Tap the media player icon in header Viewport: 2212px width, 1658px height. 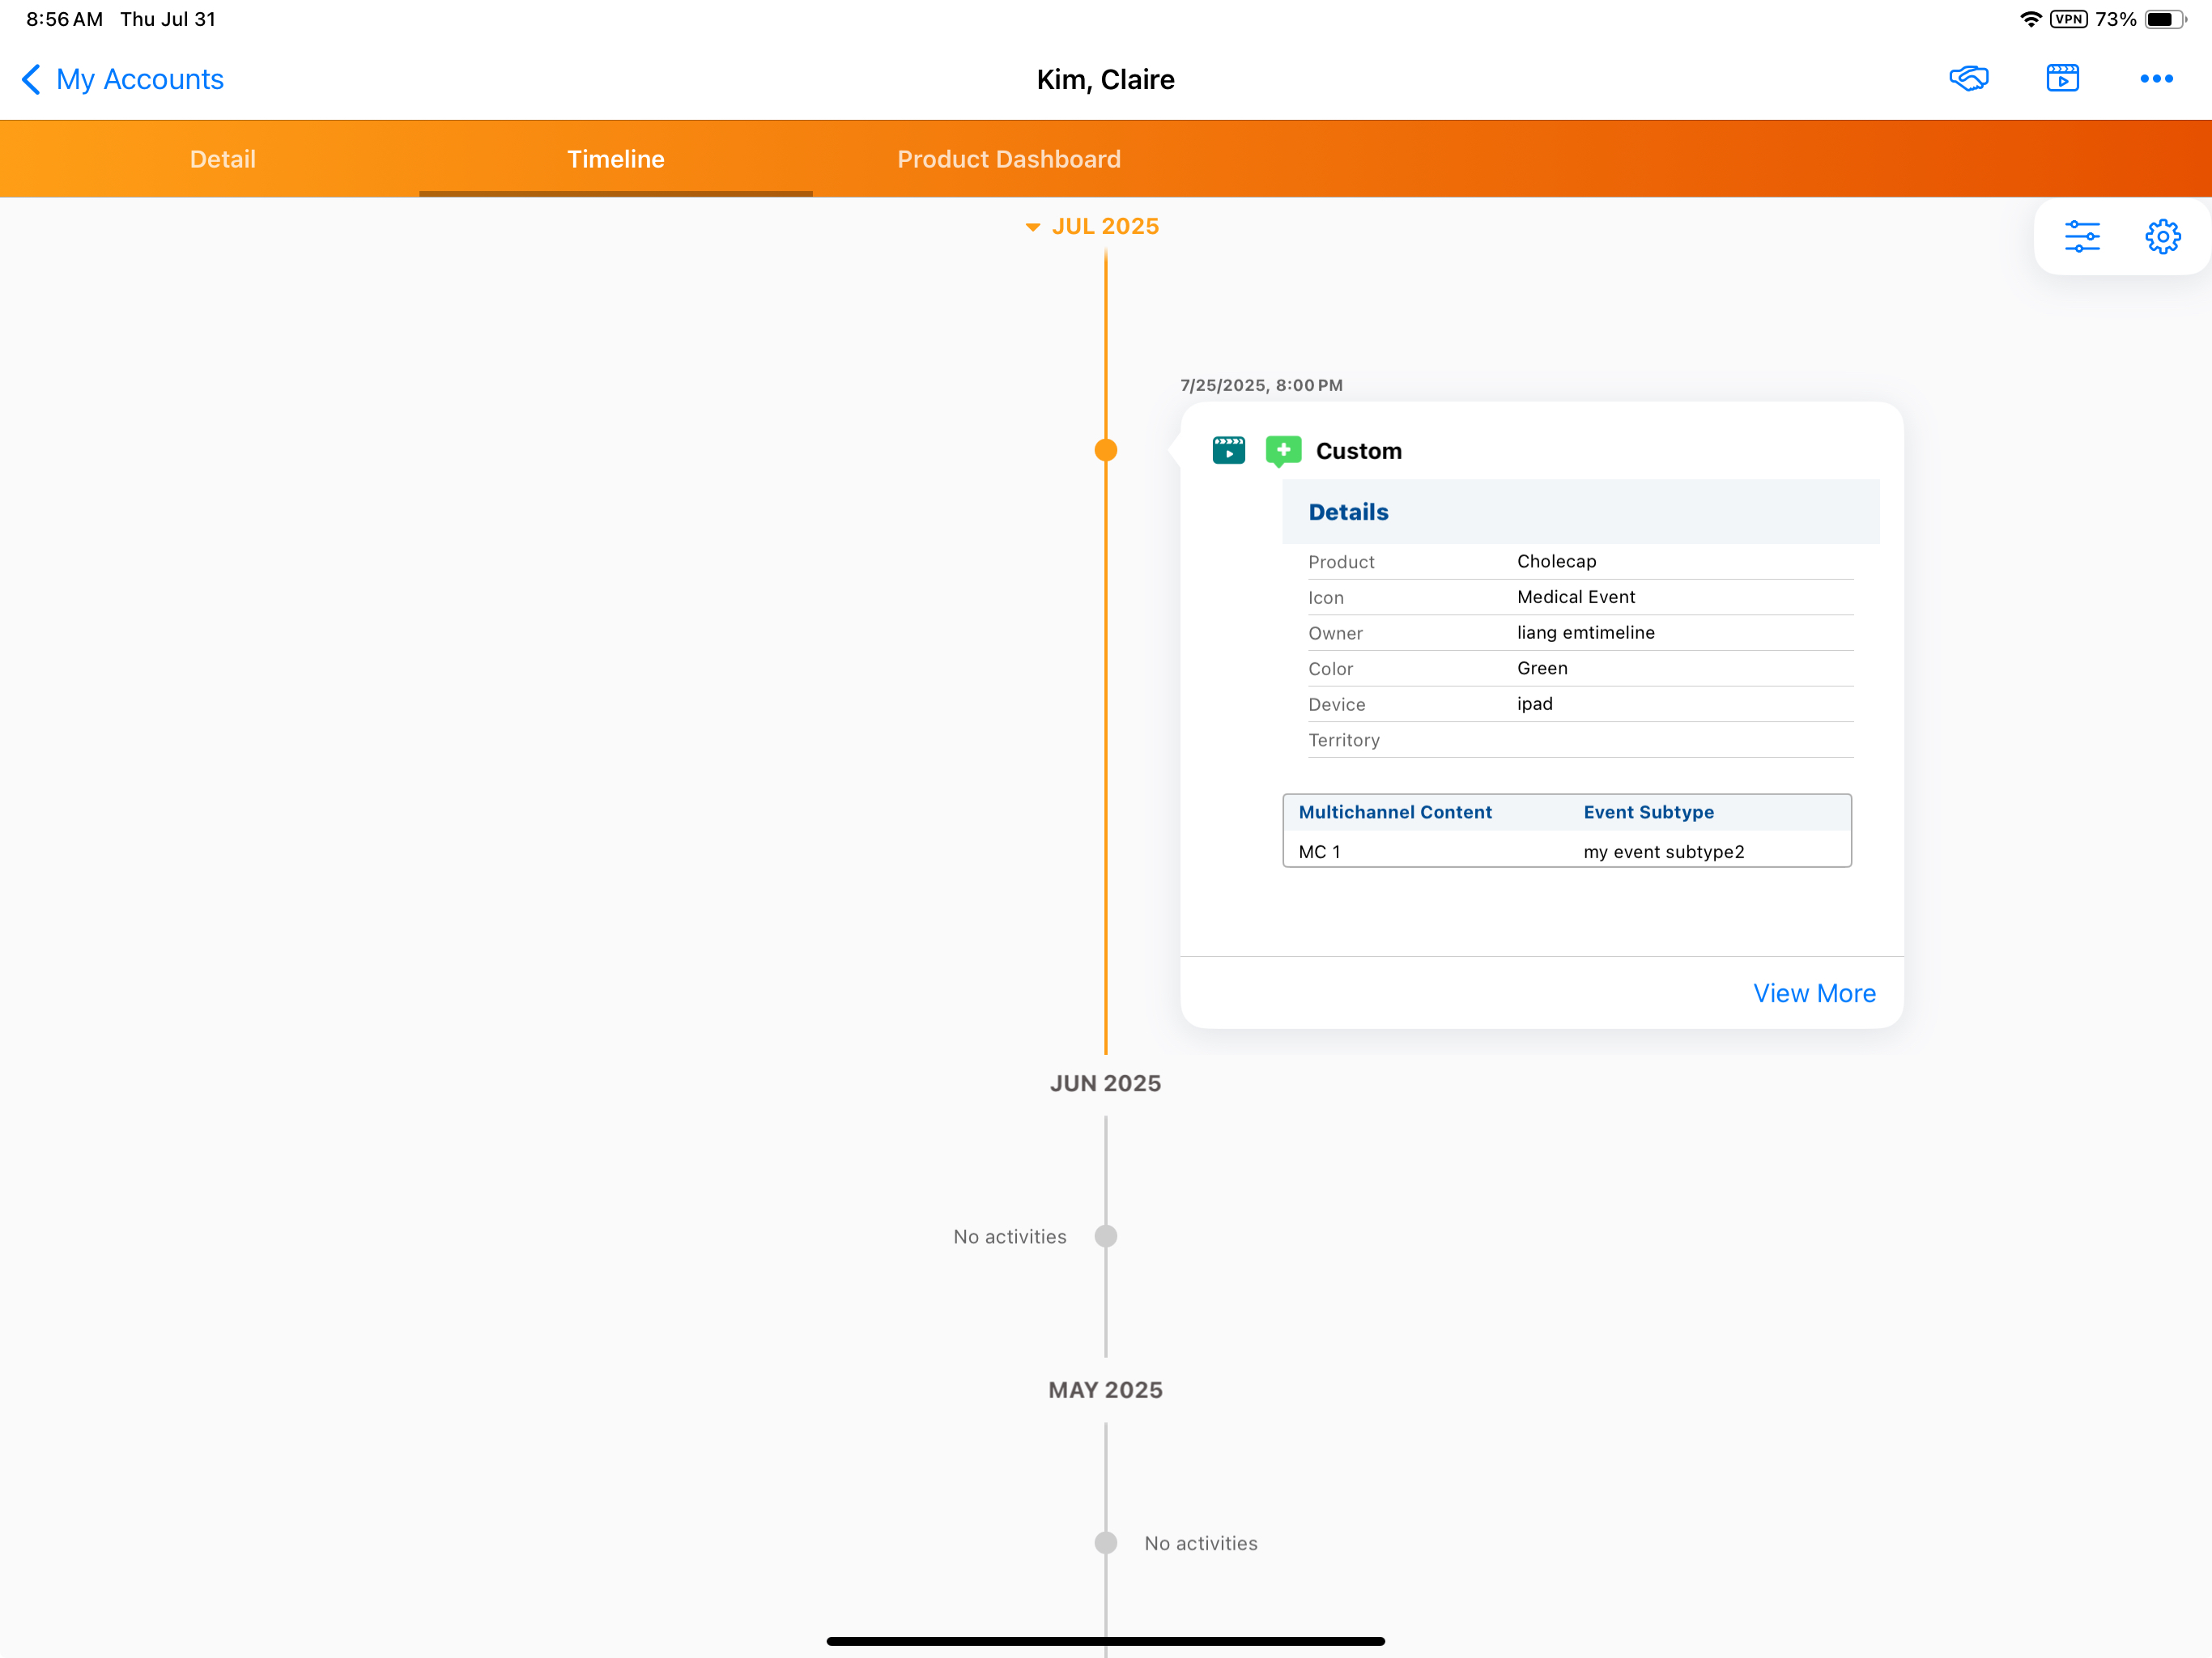[x=2062, y=78]
